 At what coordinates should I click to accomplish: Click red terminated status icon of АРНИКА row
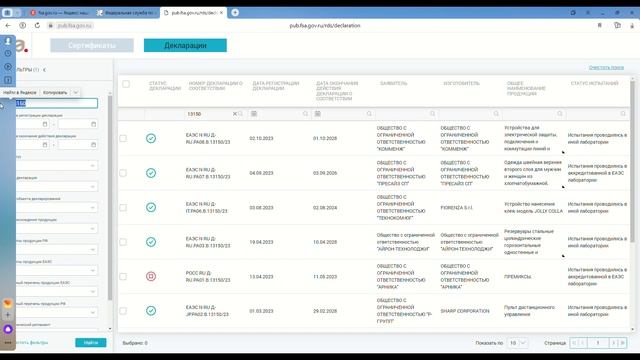pos(151,276)
